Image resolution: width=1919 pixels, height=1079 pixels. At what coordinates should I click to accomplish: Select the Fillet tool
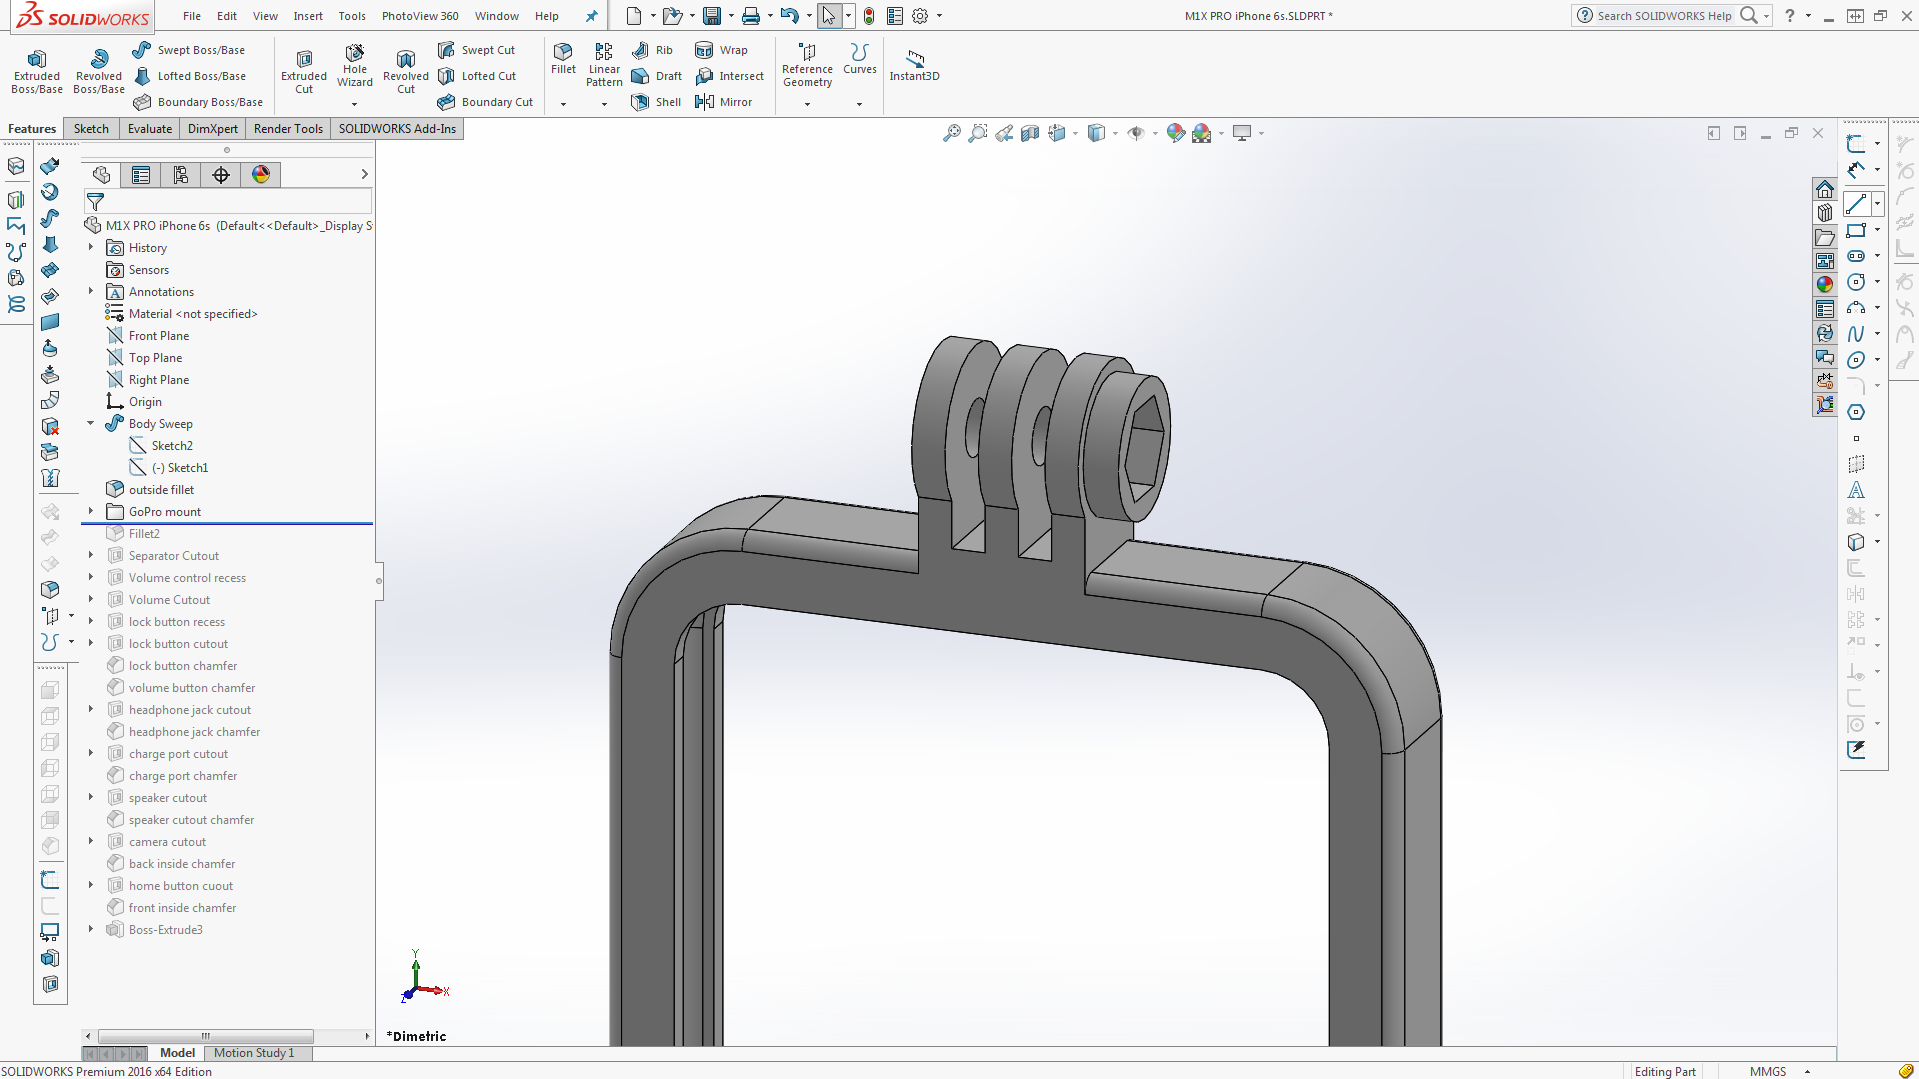(563, 59)
